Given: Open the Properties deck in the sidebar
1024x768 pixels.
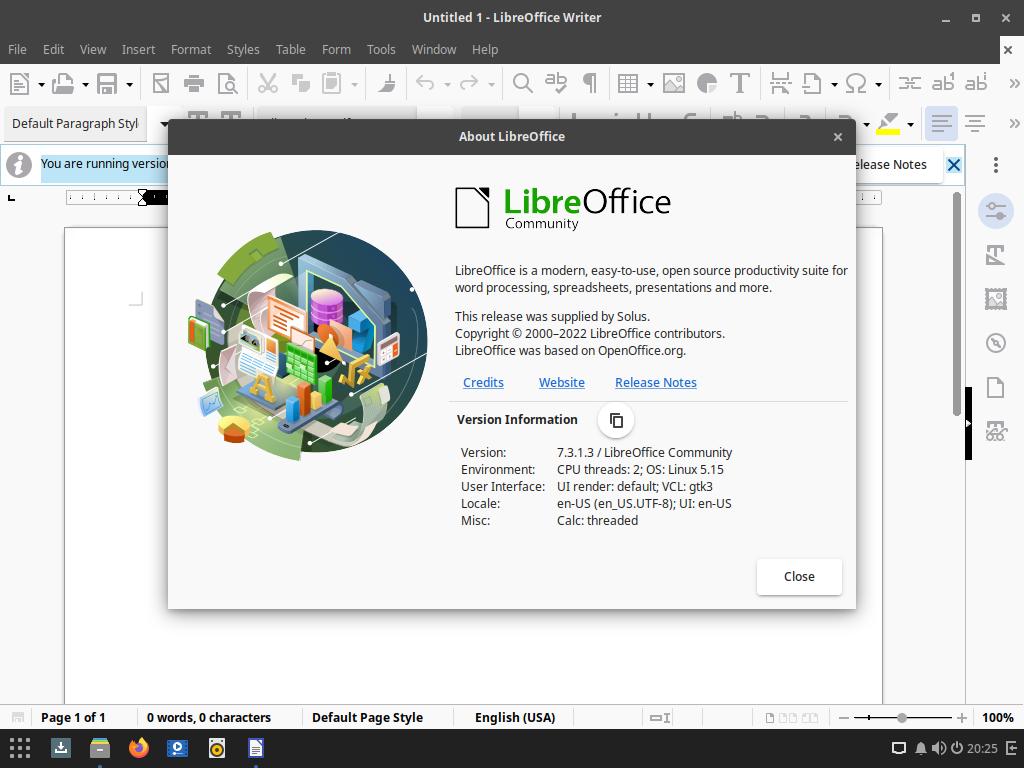Looking at the screenshot, I should [x=996, y=211].
